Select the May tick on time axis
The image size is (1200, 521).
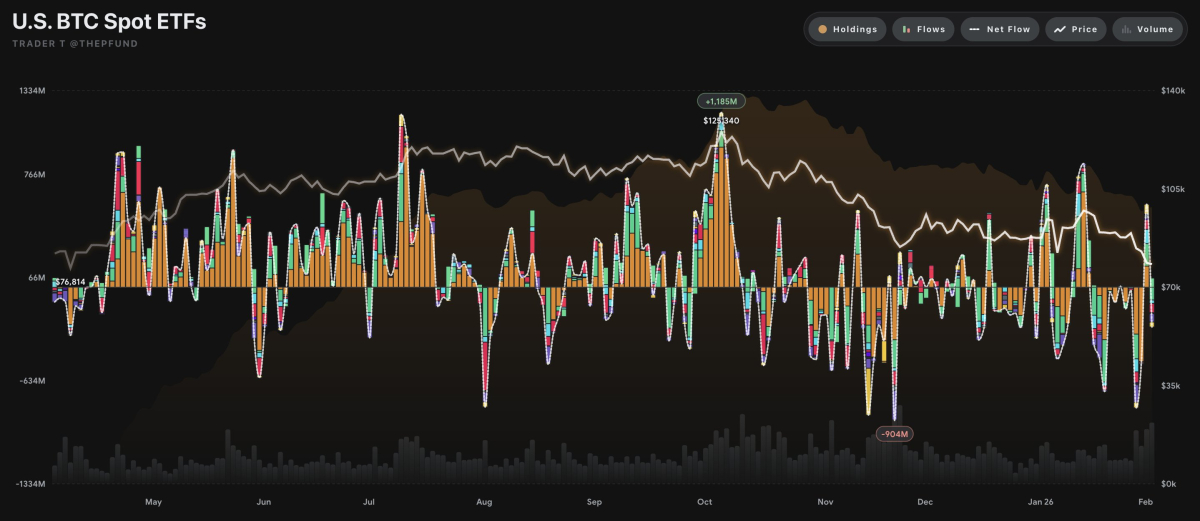click(153, 501)
